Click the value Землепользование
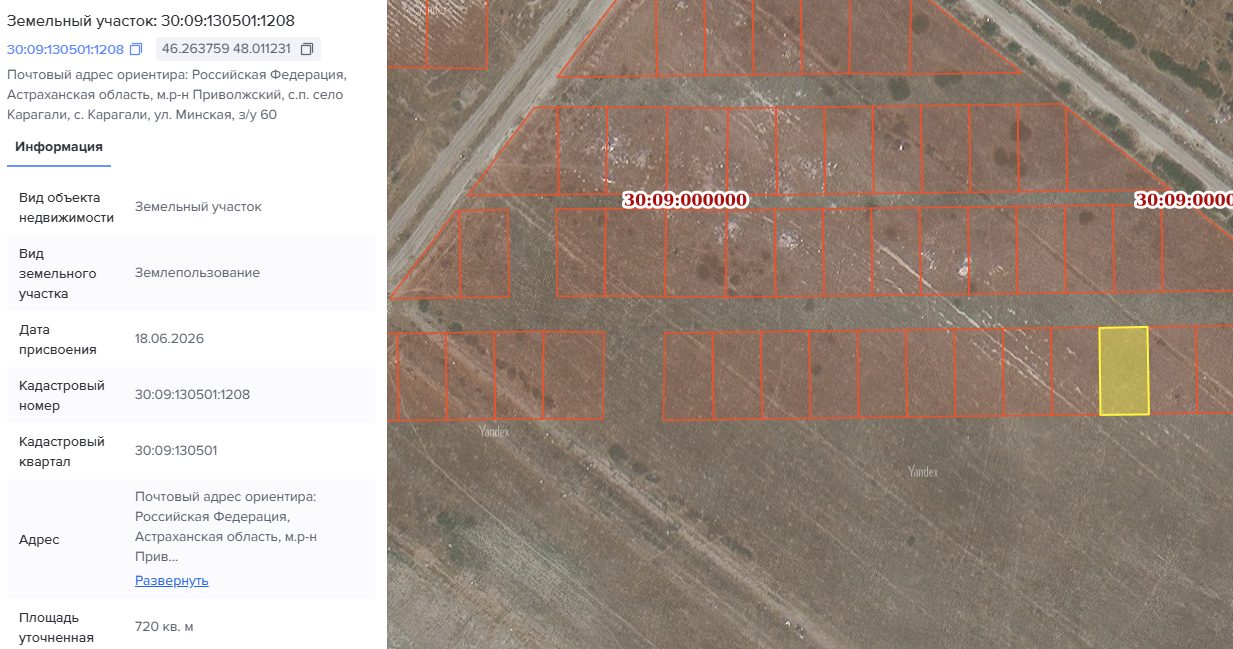The image size is (1233, 649). click(x=197, y=272)
